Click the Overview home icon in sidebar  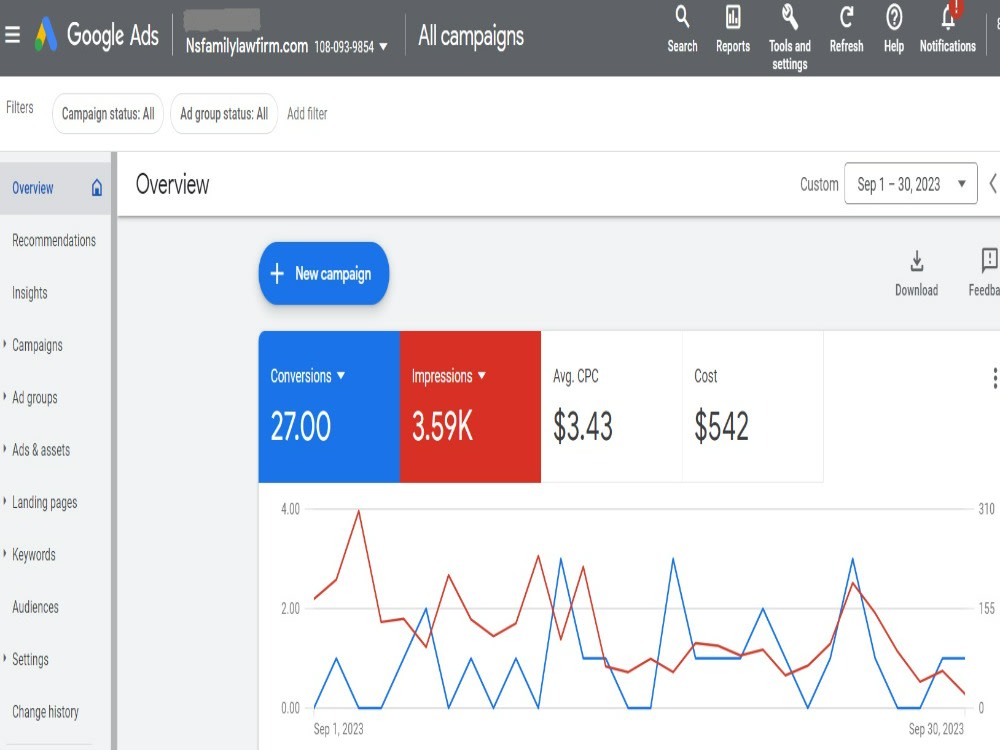click(97, 188)
